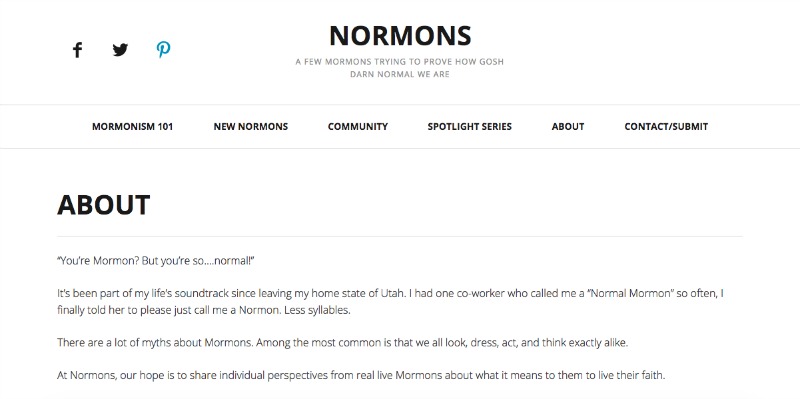Click the divider line under the About heading
The width and height of the screenshot is (800, 399).
(399, 236)
